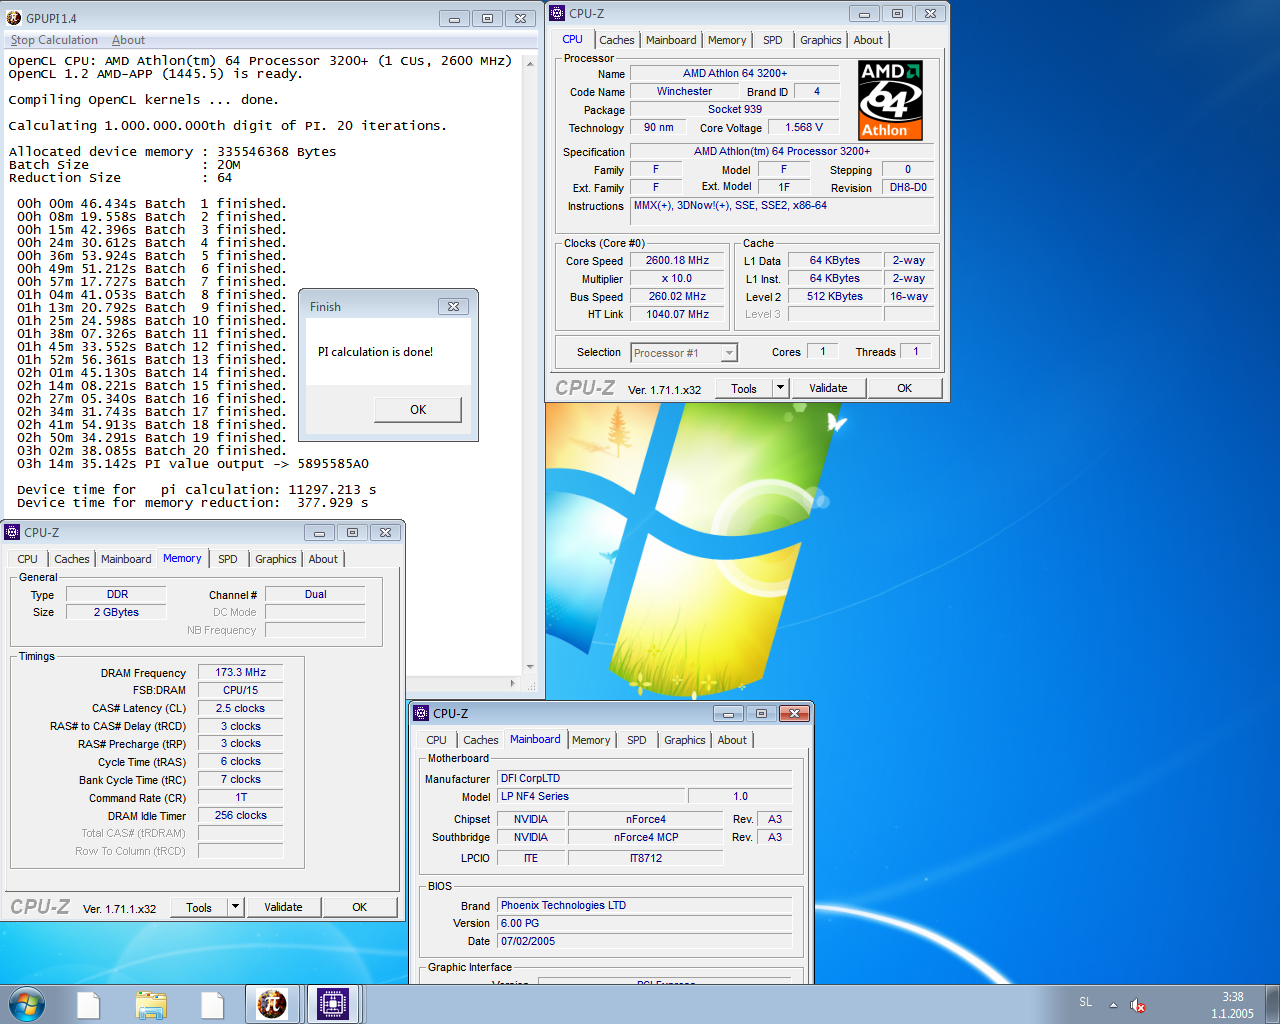
Task: Click the CAS# Latency 2.5 clocks value
Action: (x=240, y=708)
